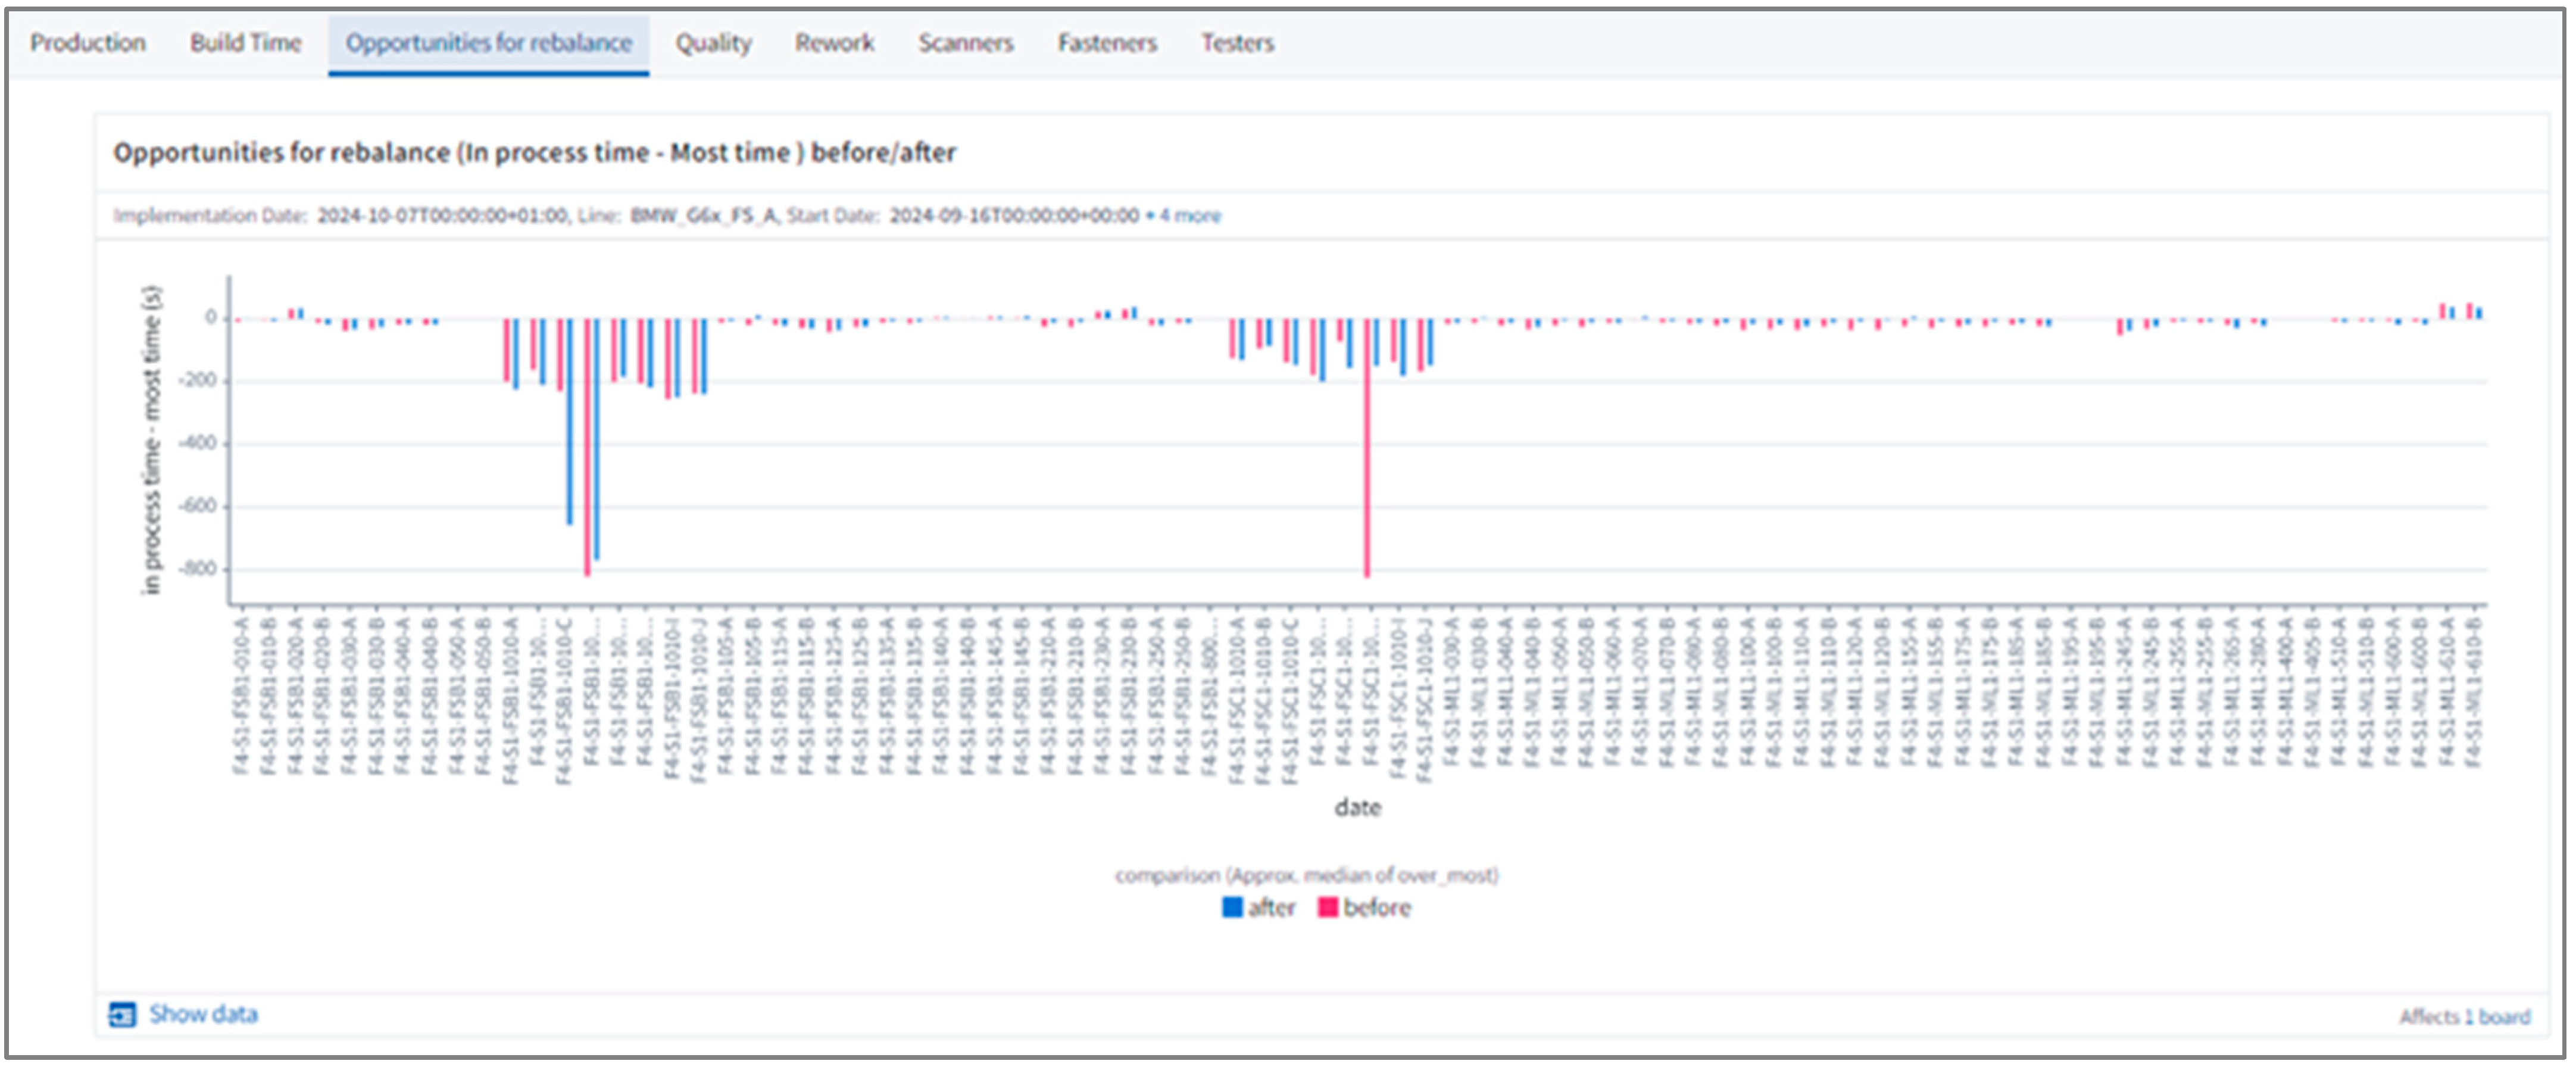
Task: Open the Scanners tab
Action: (x=965, y=43)
